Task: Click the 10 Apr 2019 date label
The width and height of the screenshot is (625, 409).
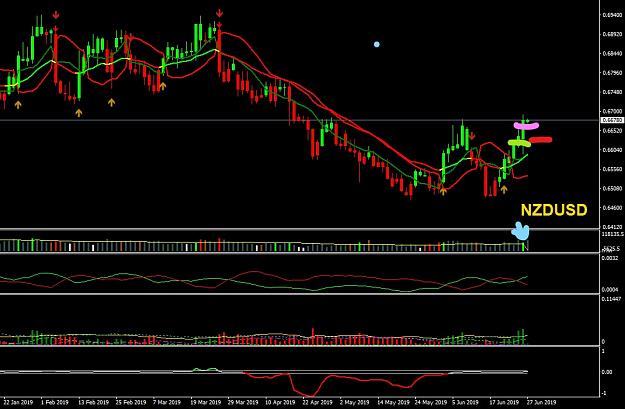Action: [x=280, y=402]
